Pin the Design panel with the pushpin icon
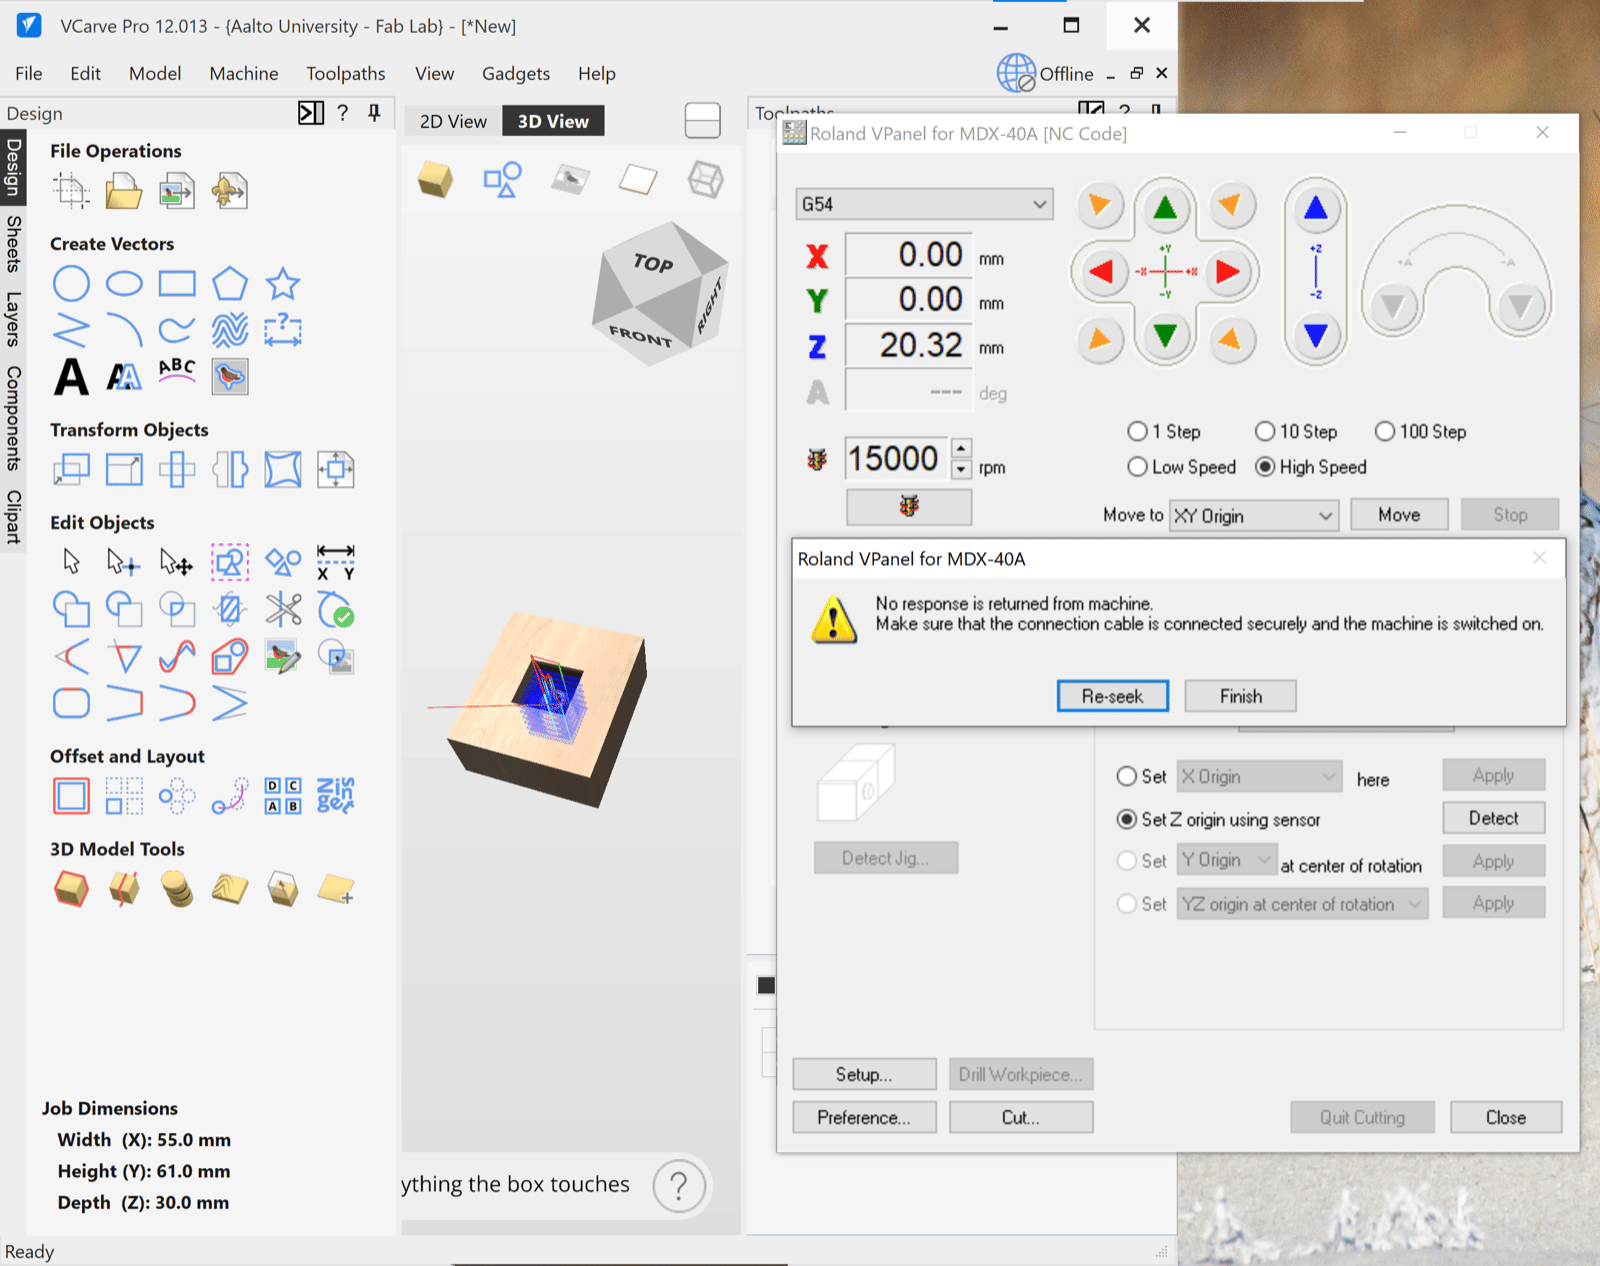Viewport: 1600px width, 1266px height. click(374, 113)
